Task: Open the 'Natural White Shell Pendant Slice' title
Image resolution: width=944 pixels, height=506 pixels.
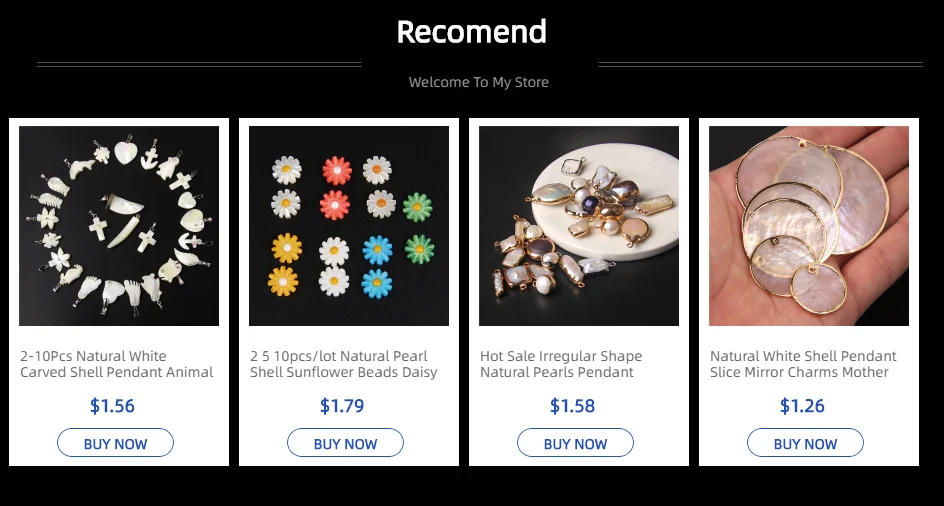Action: (803, 364)
